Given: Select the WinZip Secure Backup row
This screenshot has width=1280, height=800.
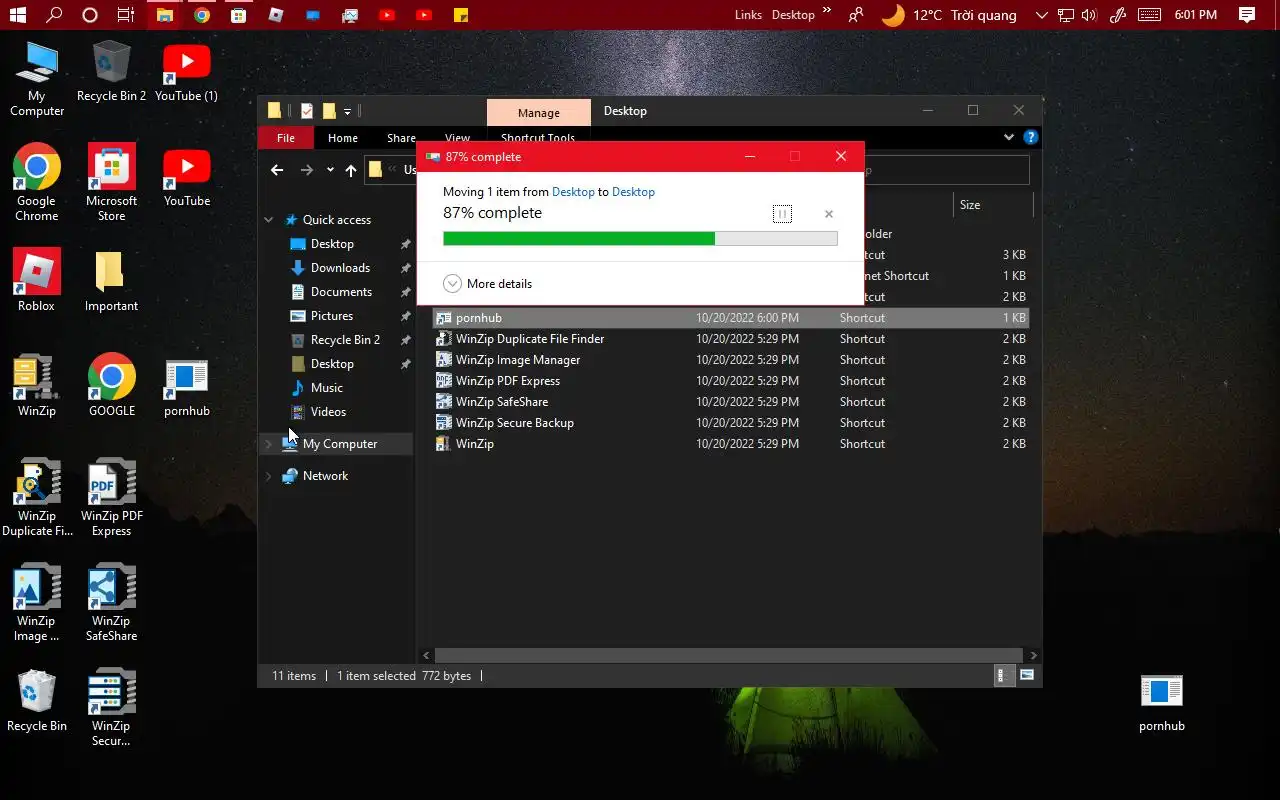Looking at the screenshot, I should point(730,423).
